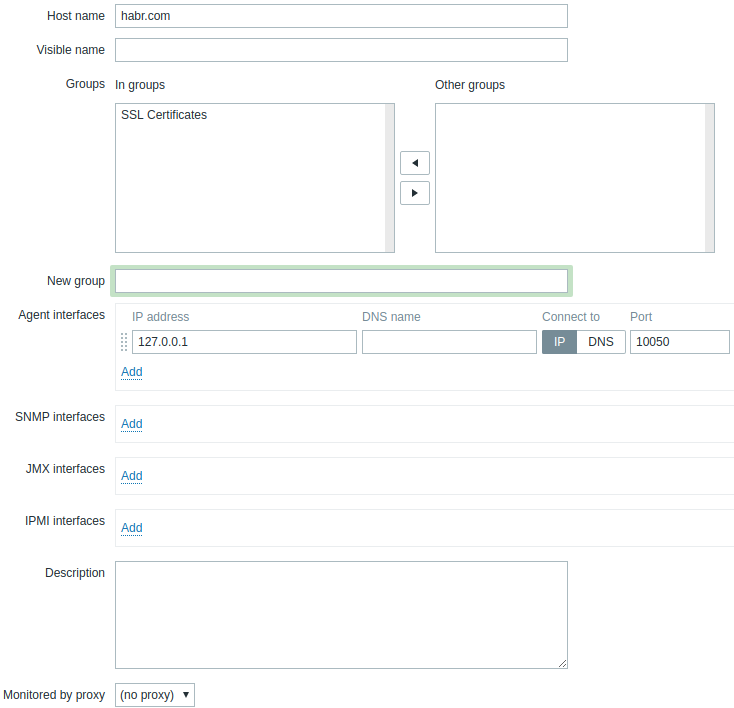Focus the Visible name input
The width and height of the screenshot is (734, 708).
341,50
